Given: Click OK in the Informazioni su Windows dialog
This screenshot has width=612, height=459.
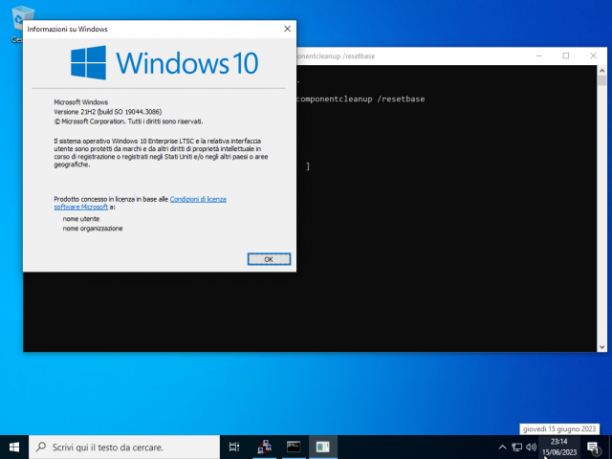Looking at the screenshot, I should click(x=269, y=259).
